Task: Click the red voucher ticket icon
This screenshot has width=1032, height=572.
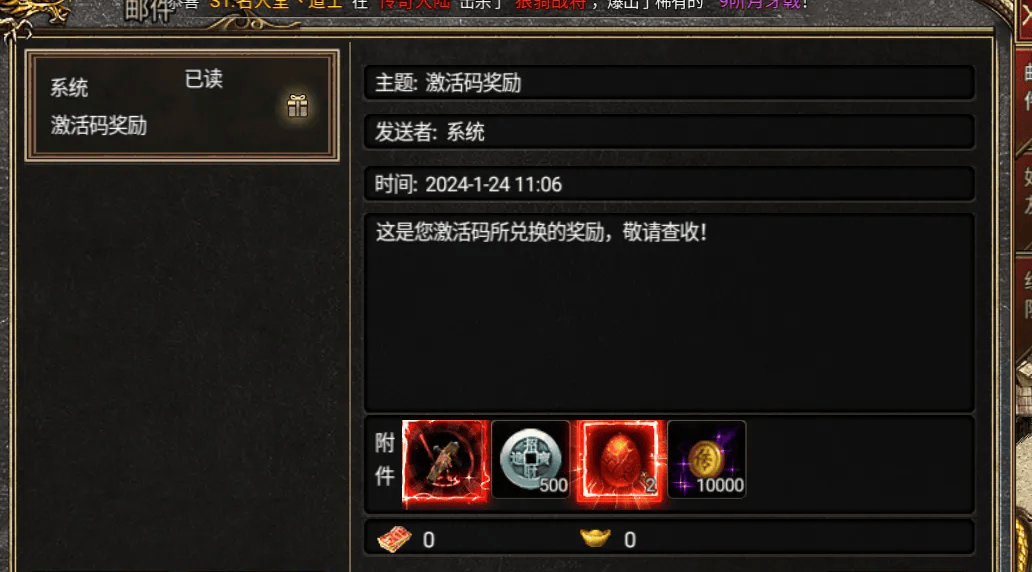Action: point(394,539)
